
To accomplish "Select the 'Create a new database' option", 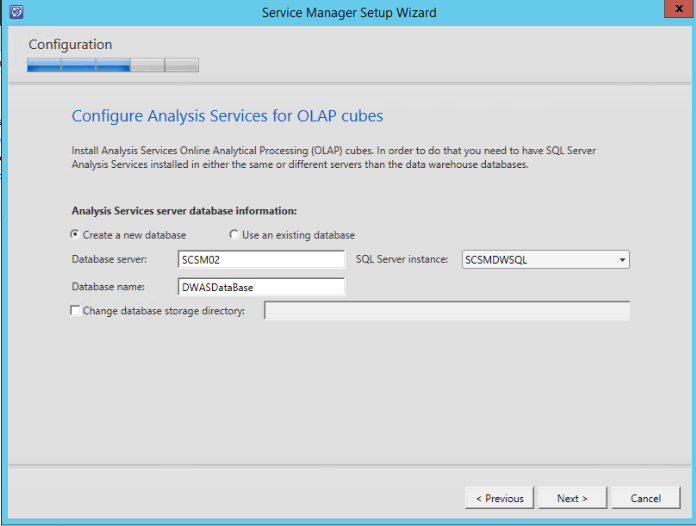I will (x=76, y=235).
